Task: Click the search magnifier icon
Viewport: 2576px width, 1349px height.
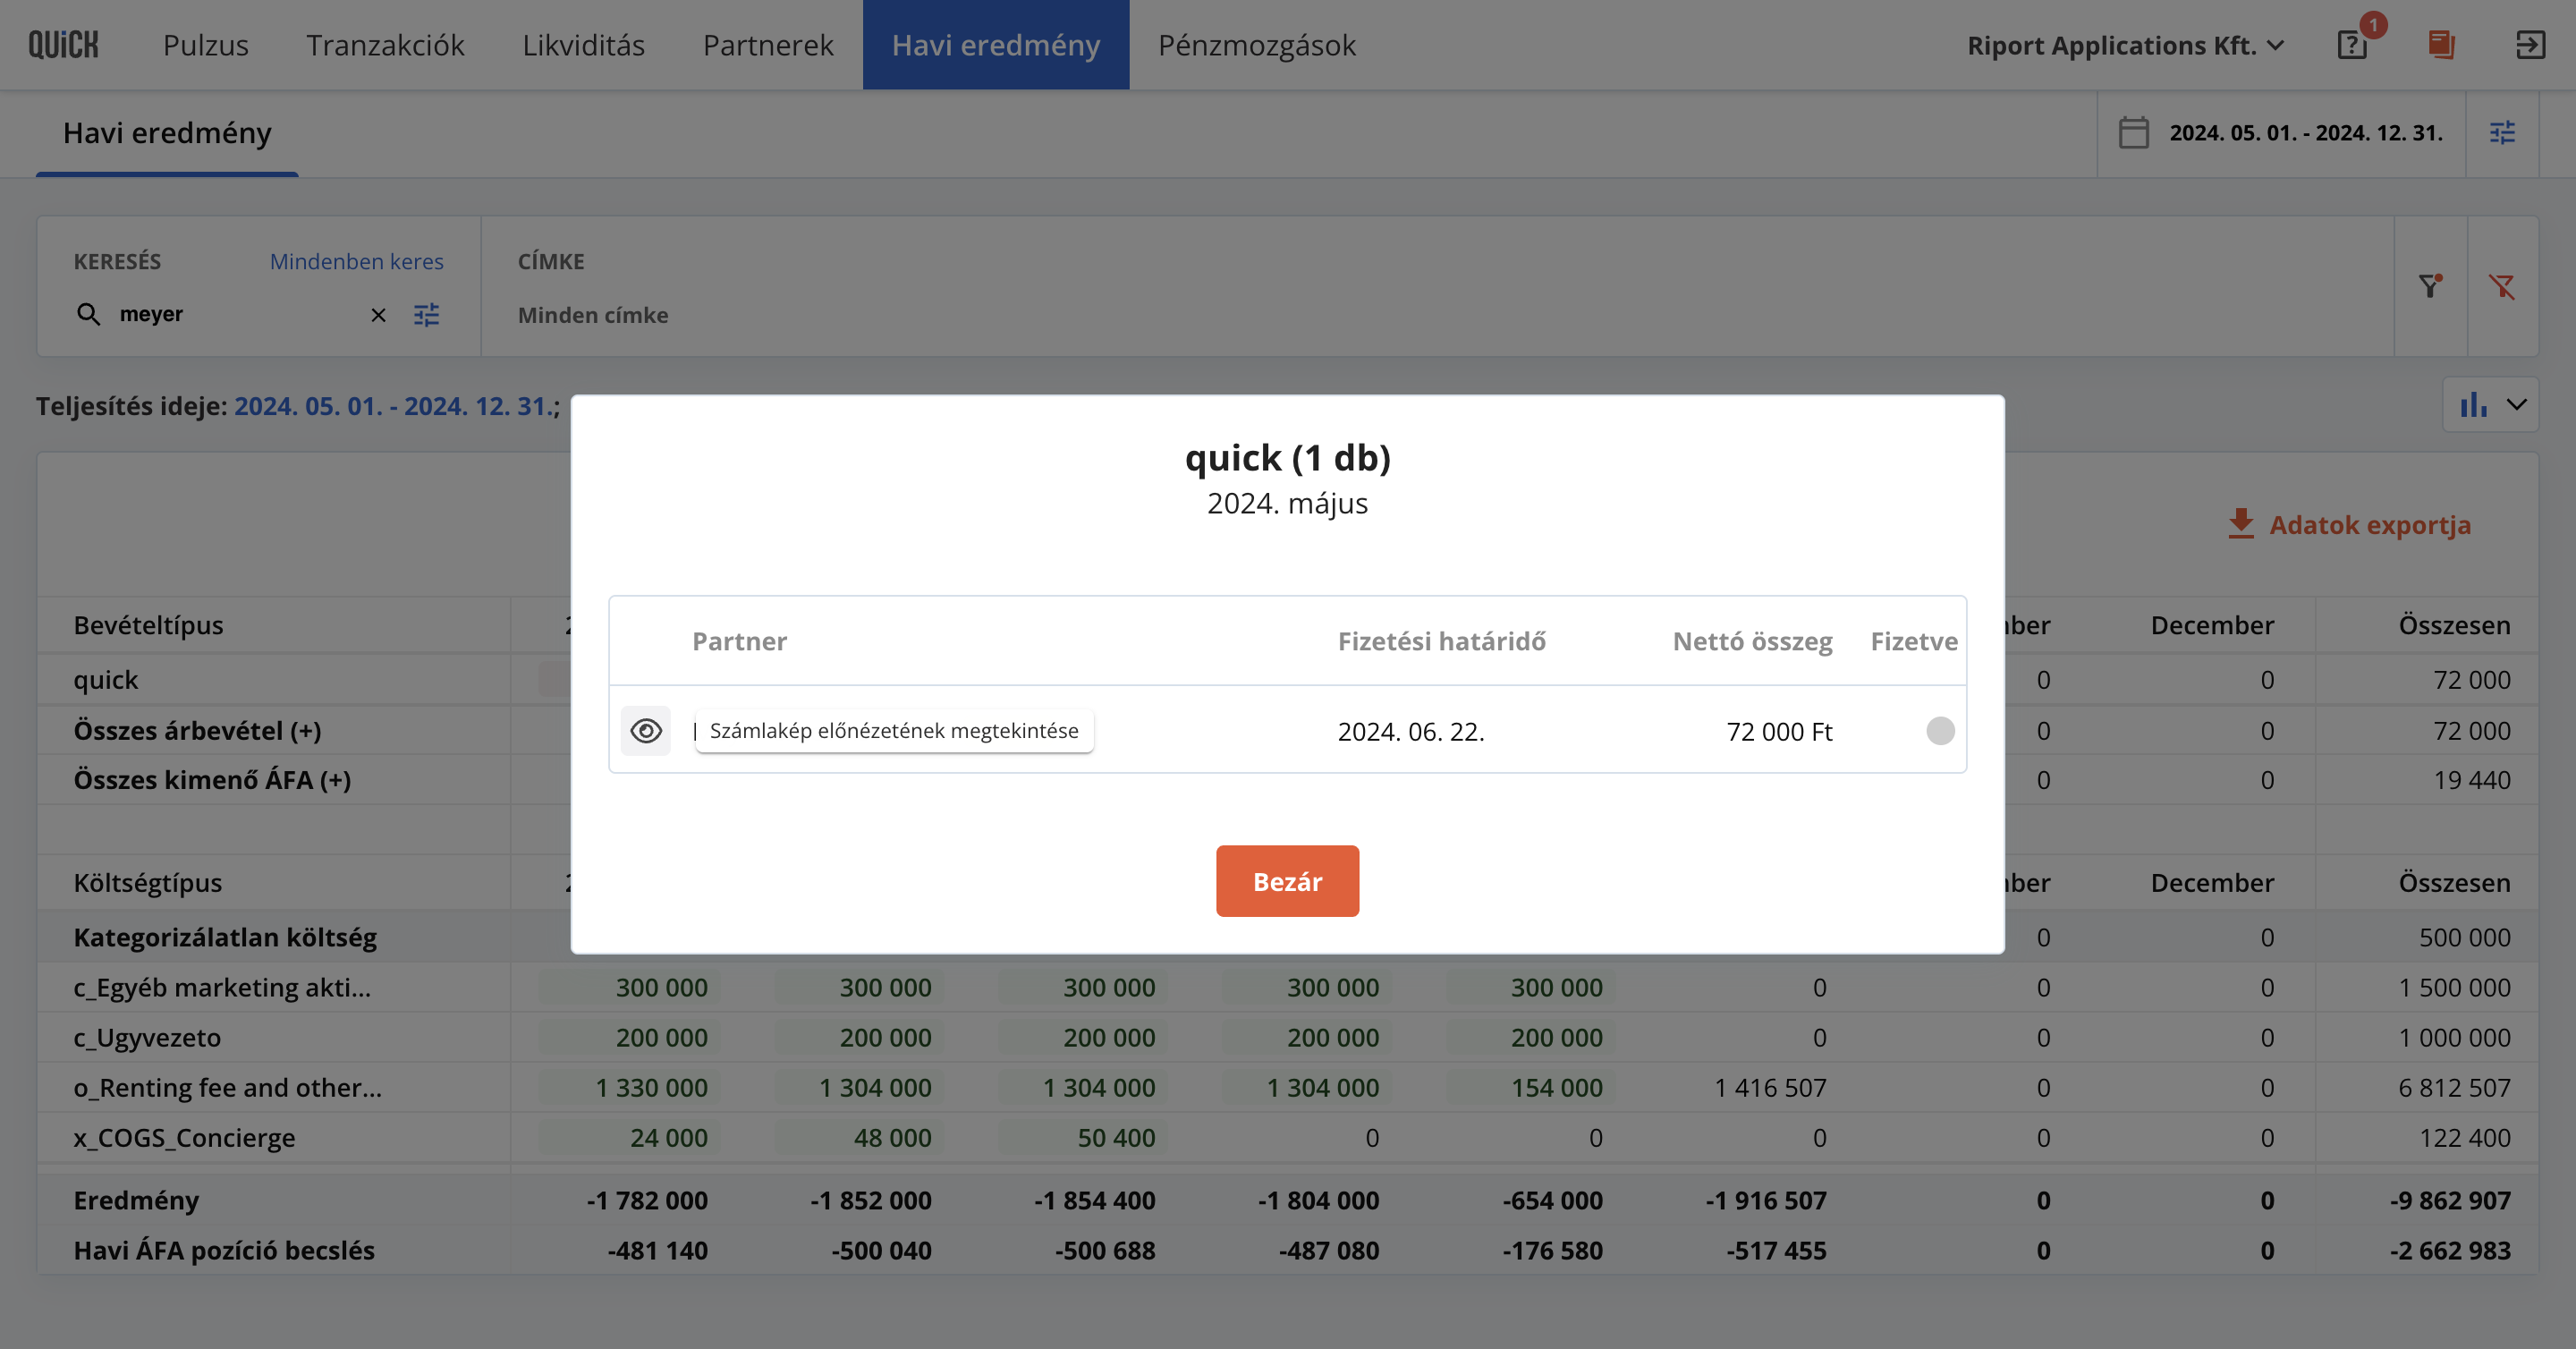Action: (x=89, y=314)
